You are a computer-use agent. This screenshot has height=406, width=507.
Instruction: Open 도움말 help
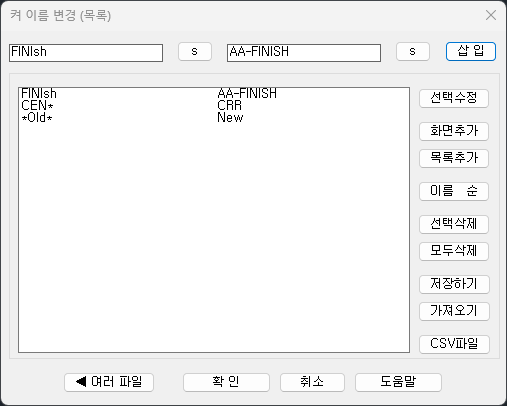(x=398, y=382)
